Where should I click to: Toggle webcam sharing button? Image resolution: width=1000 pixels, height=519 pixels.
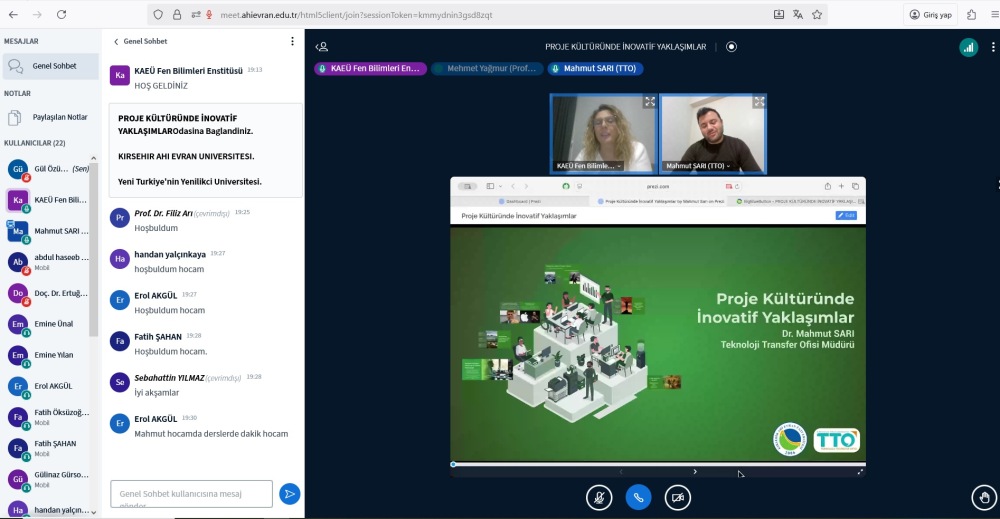pyautogui.click(x=678, y=497)
